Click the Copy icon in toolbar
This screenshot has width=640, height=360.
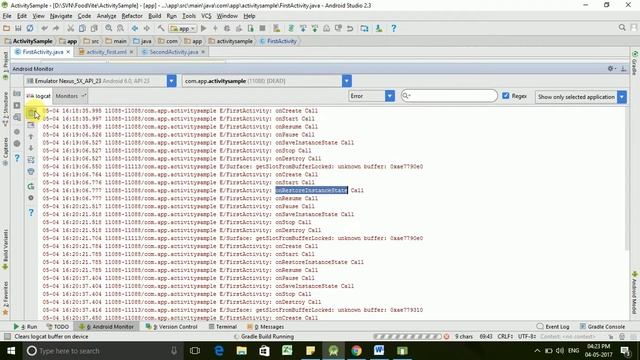(82, 28)
